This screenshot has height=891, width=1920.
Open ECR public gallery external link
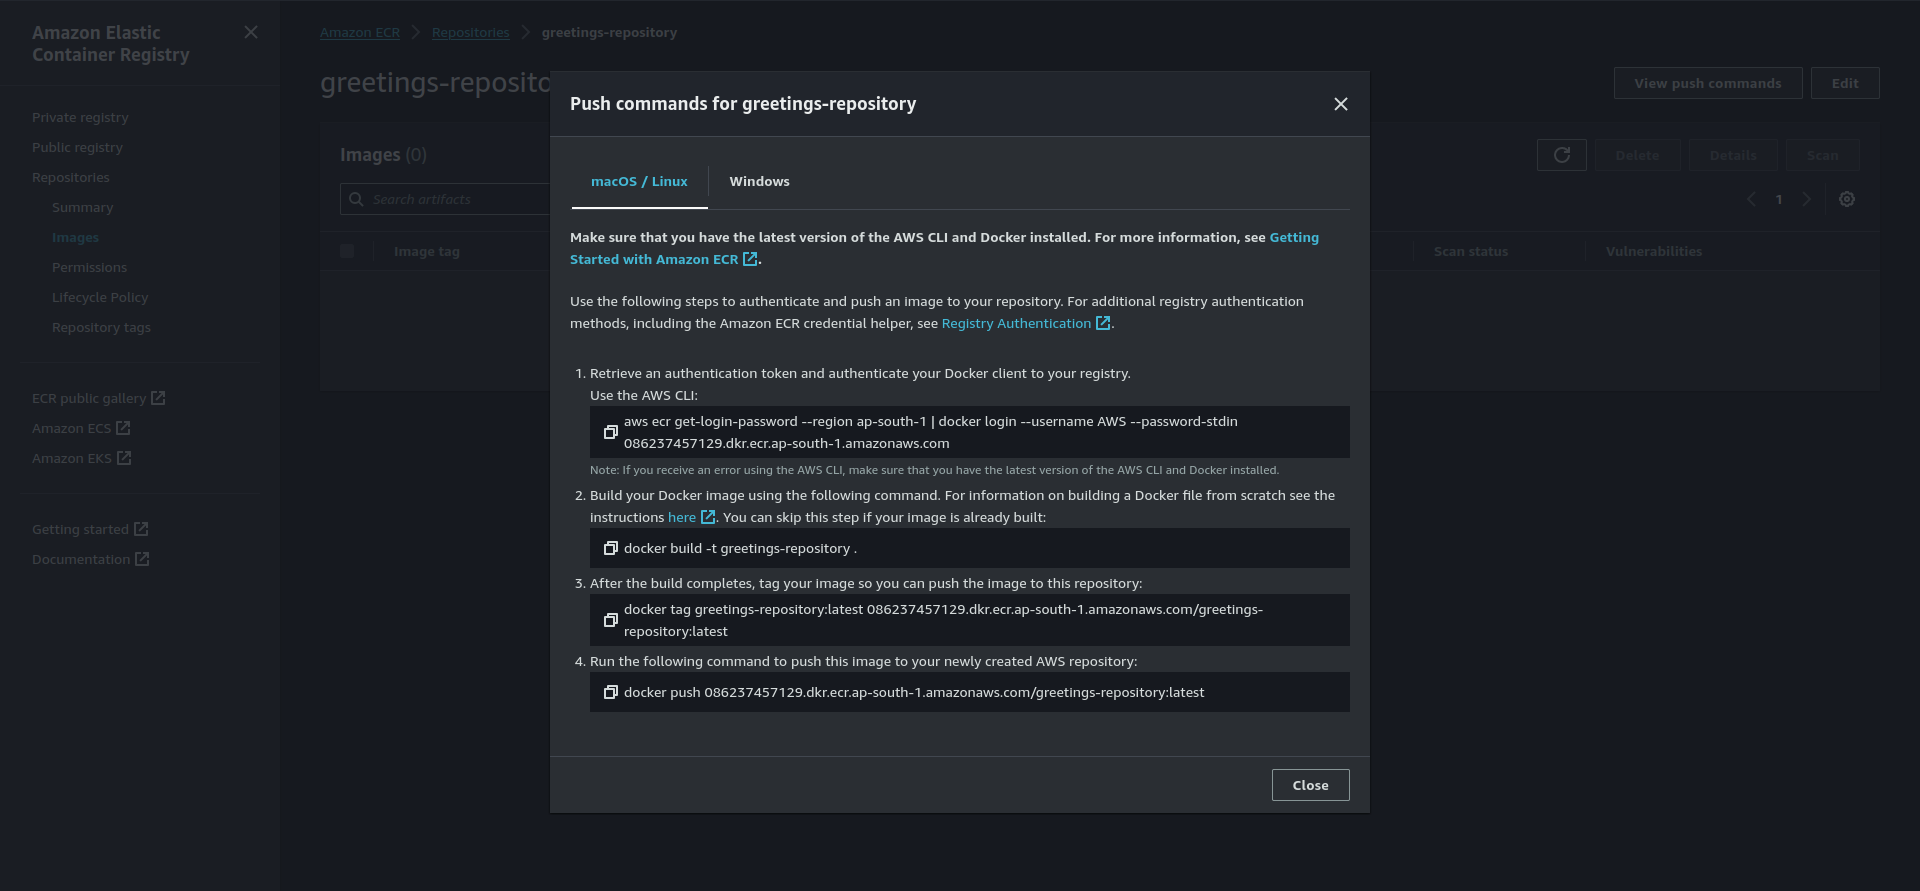[99, 398]
